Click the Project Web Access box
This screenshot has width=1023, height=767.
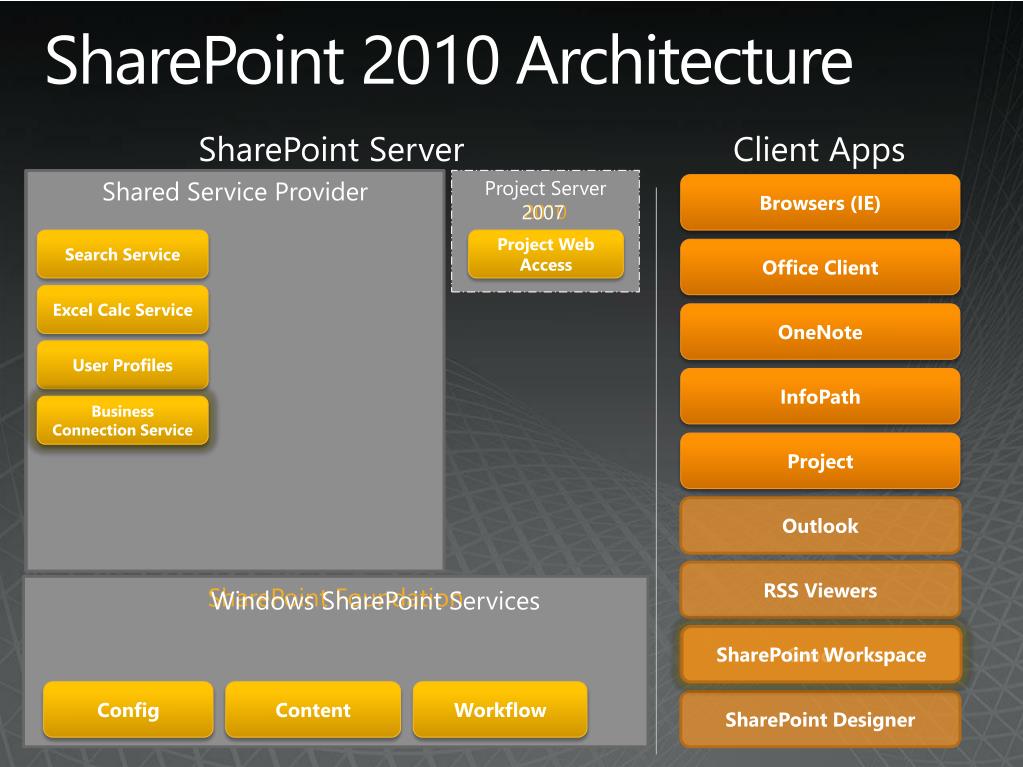pos(545,254)
